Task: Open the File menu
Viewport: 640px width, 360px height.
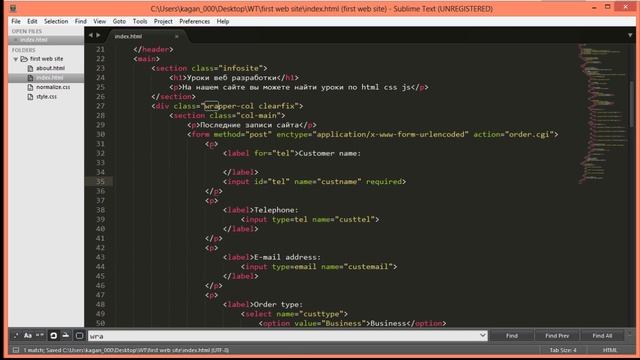Action: coord(16,21)
